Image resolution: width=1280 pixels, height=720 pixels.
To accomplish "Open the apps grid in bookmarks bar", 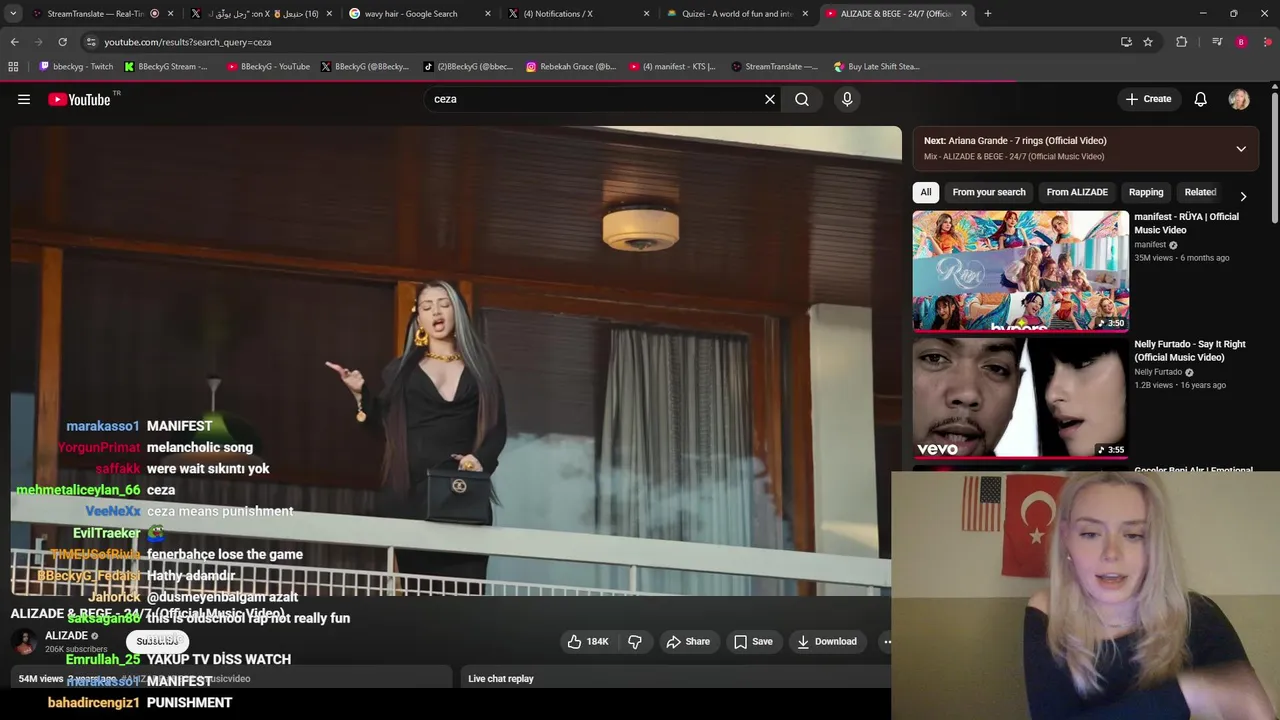I will 13,67.
